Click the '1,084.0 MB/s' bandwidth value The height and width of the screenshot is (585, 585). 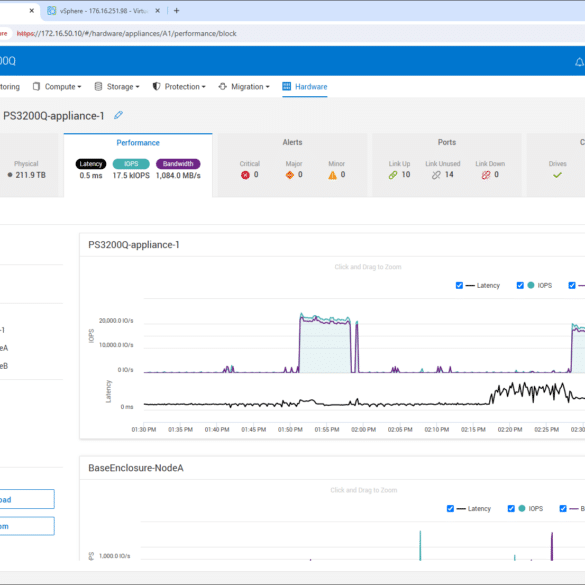(178, 175)
